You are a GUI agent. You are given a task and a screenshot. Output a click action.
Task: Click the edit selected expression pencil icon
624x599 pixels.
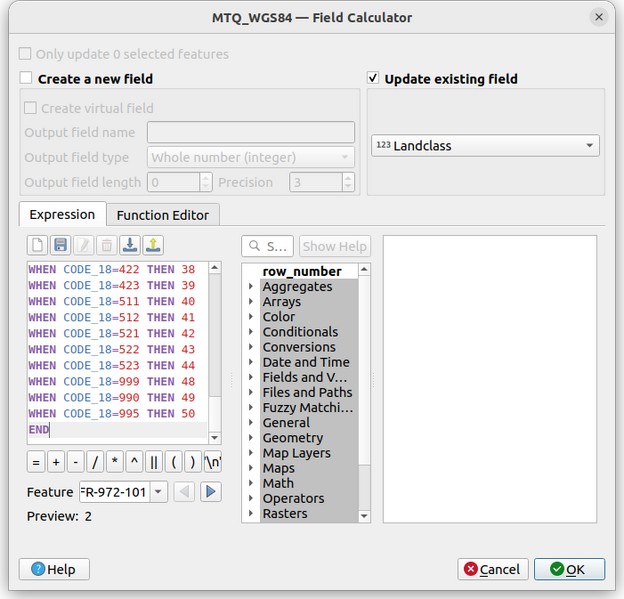tap(84, 245)
